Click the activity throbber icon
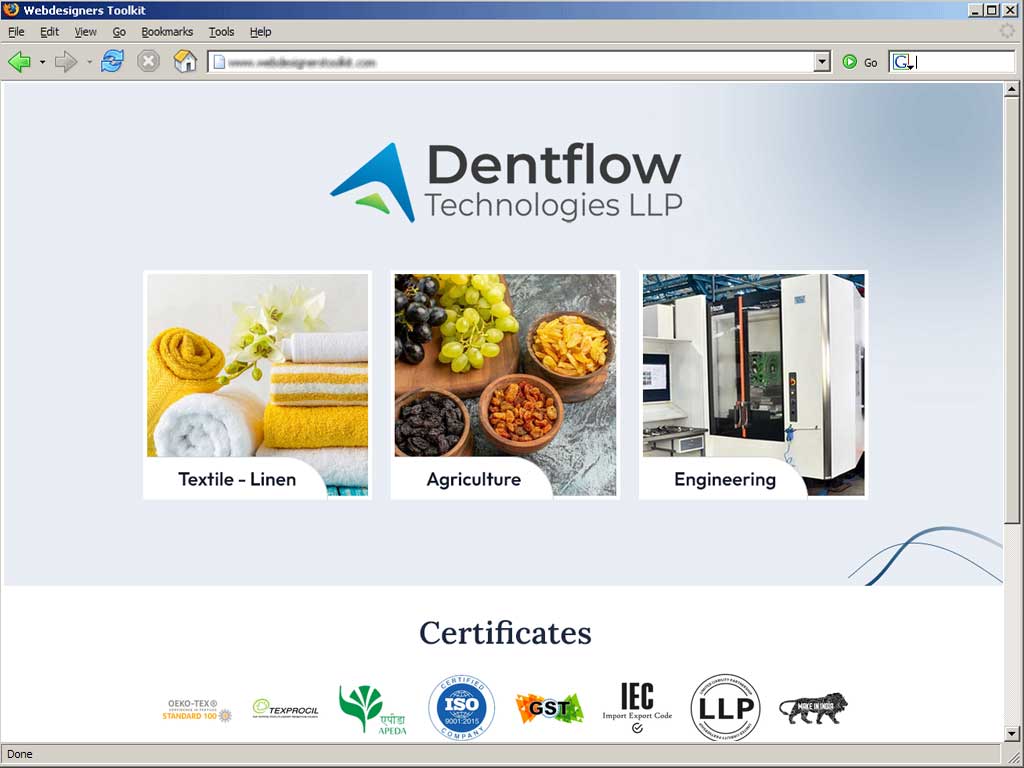 click(x=1008, y=31)
